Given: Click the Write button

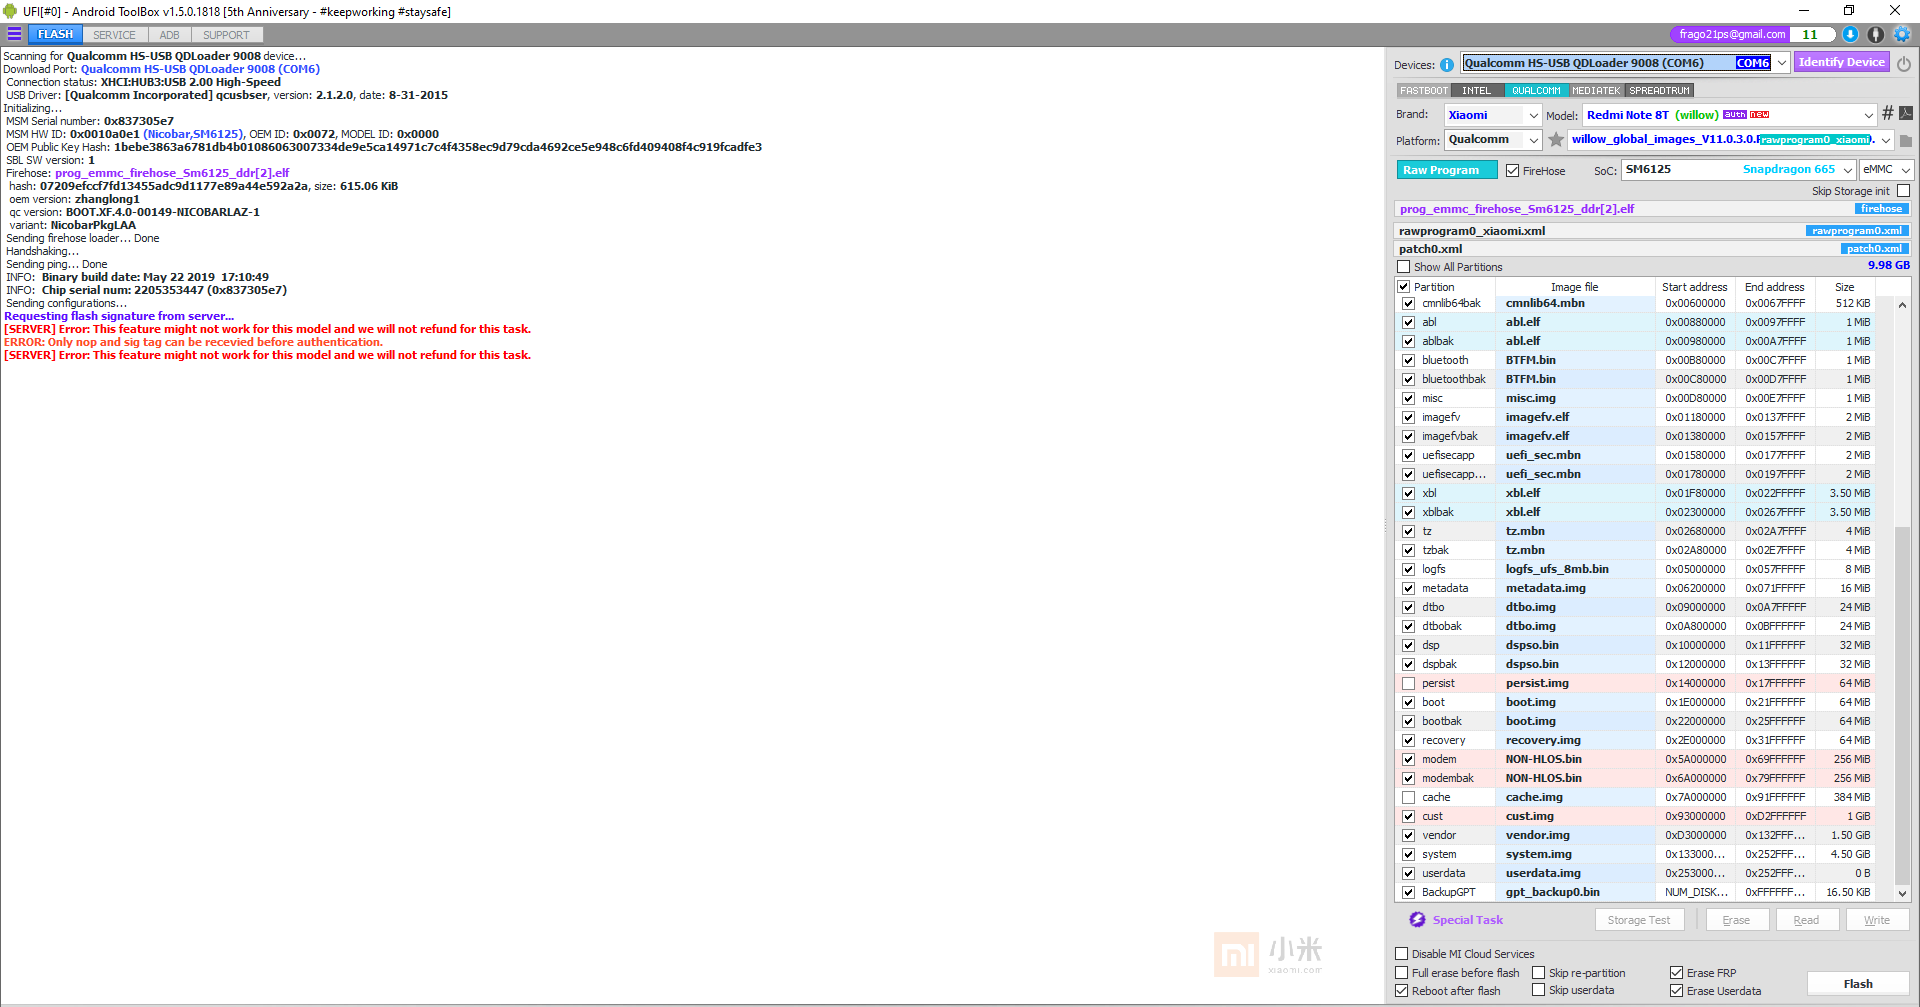Looking at the screenshot, I should point(1877,920).
